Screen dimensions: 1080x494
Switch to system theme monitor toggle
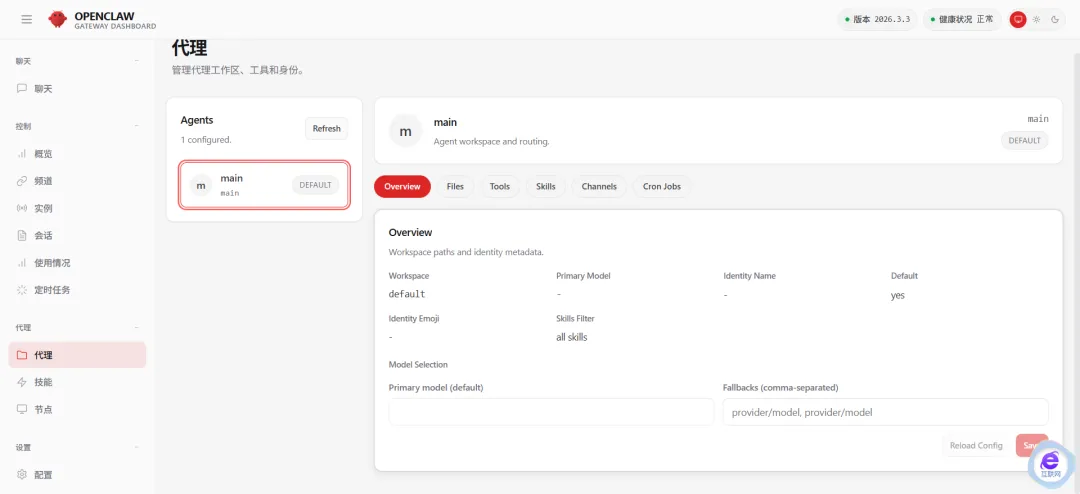(1018, 19)
